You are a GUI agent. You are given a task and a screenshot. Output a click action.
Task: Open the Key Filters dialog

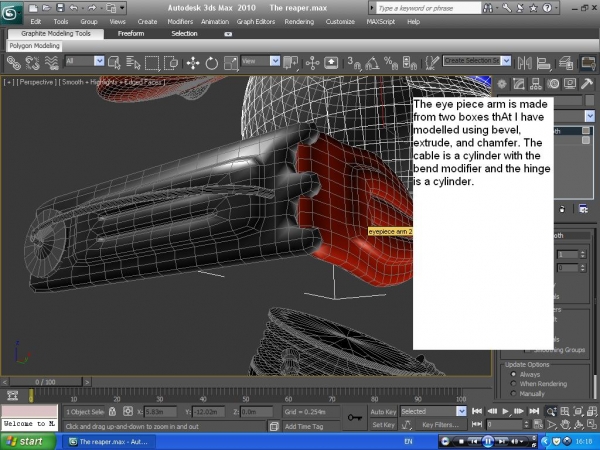tap(440, 425)
